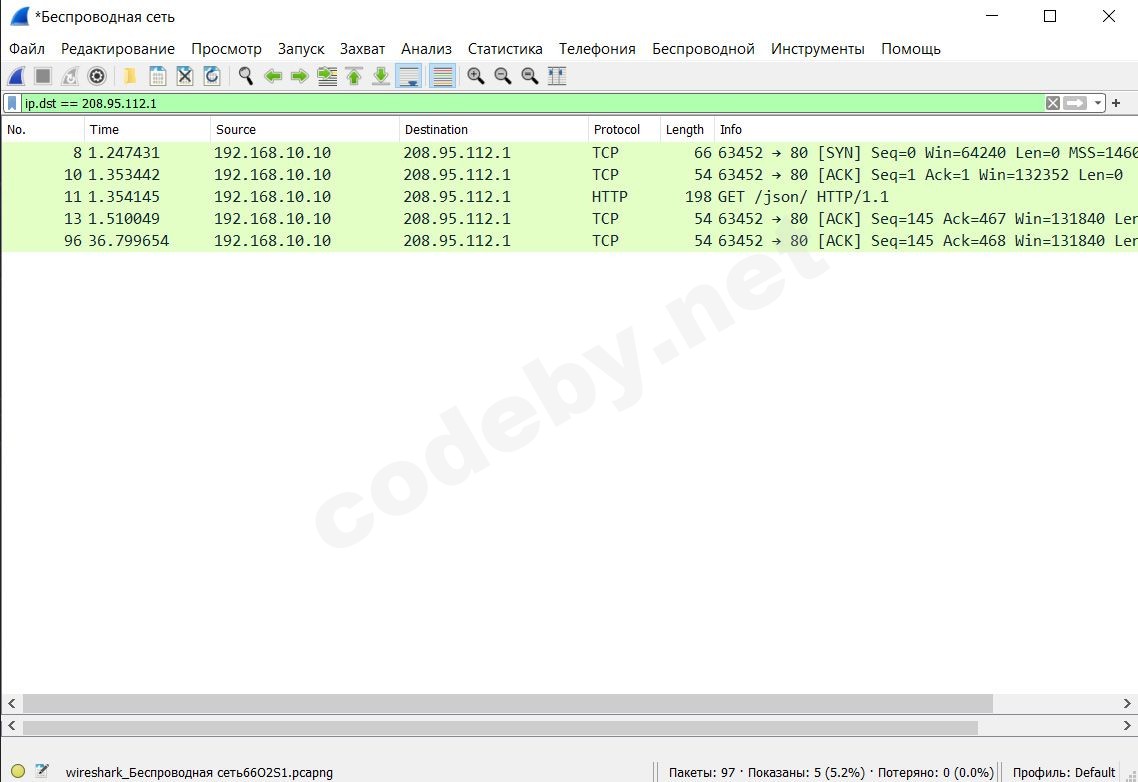Open a capture file via folder icon

(130, 76)
